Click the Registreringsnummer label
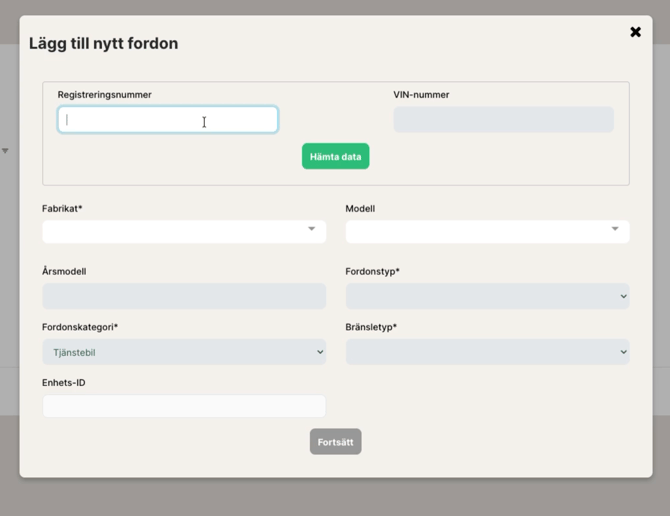 tap(104, 95)
